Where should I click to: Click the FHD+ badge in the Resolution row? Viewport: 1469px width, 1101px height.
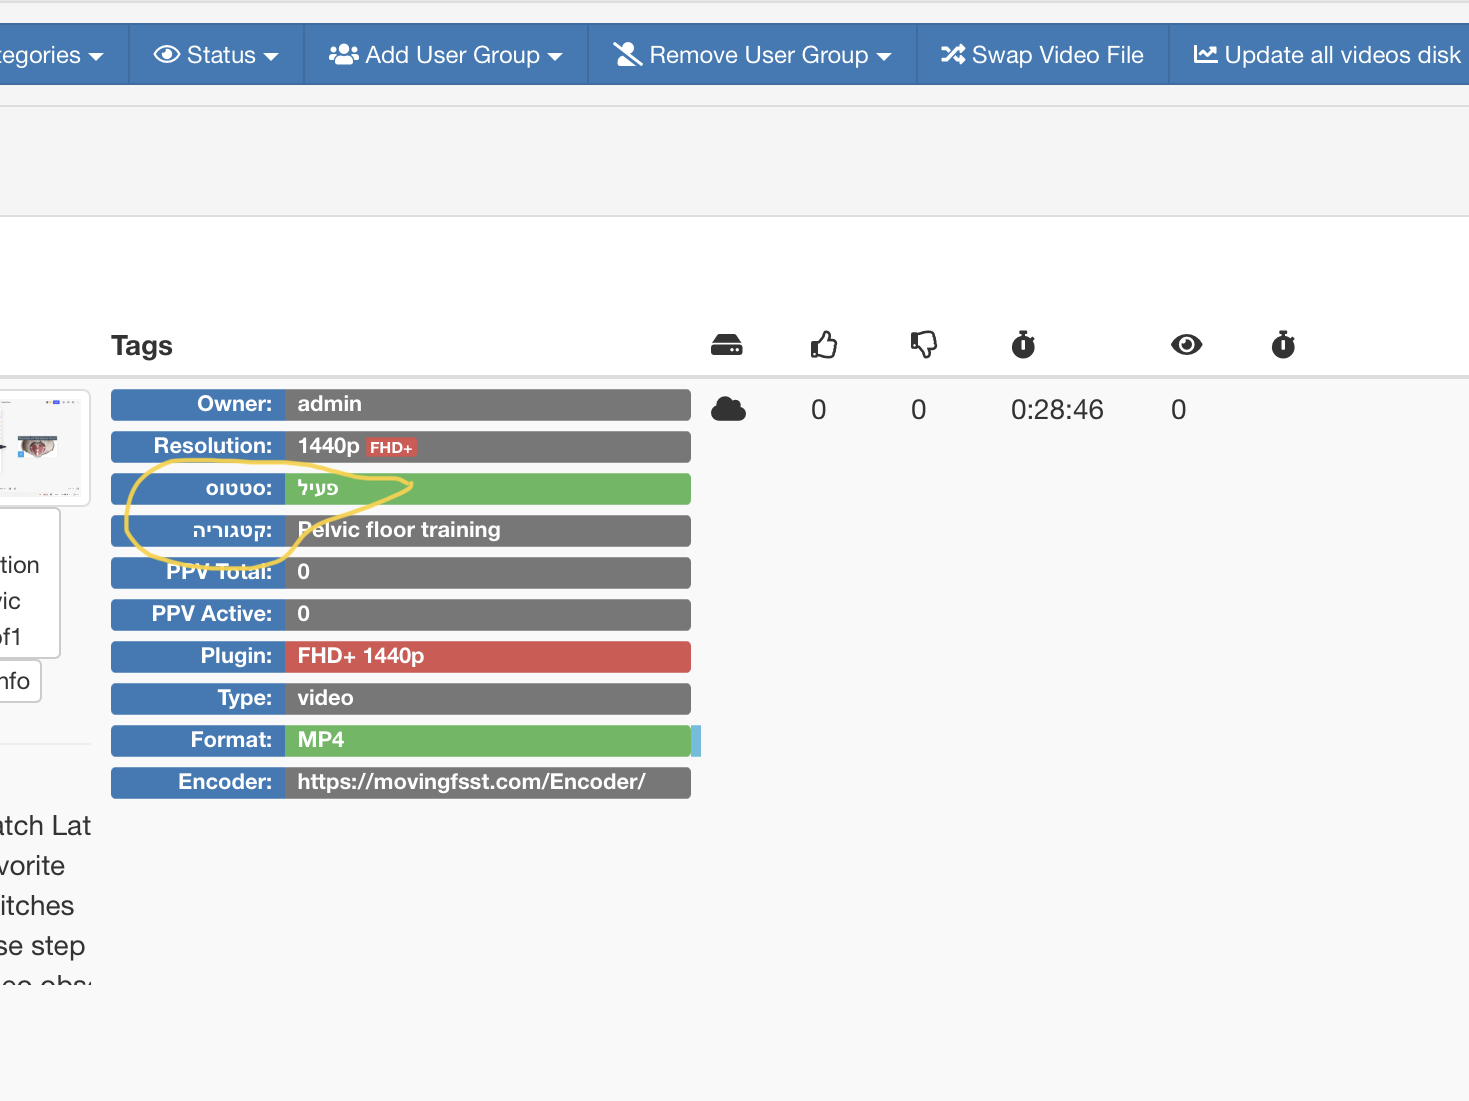pos(391,447)
